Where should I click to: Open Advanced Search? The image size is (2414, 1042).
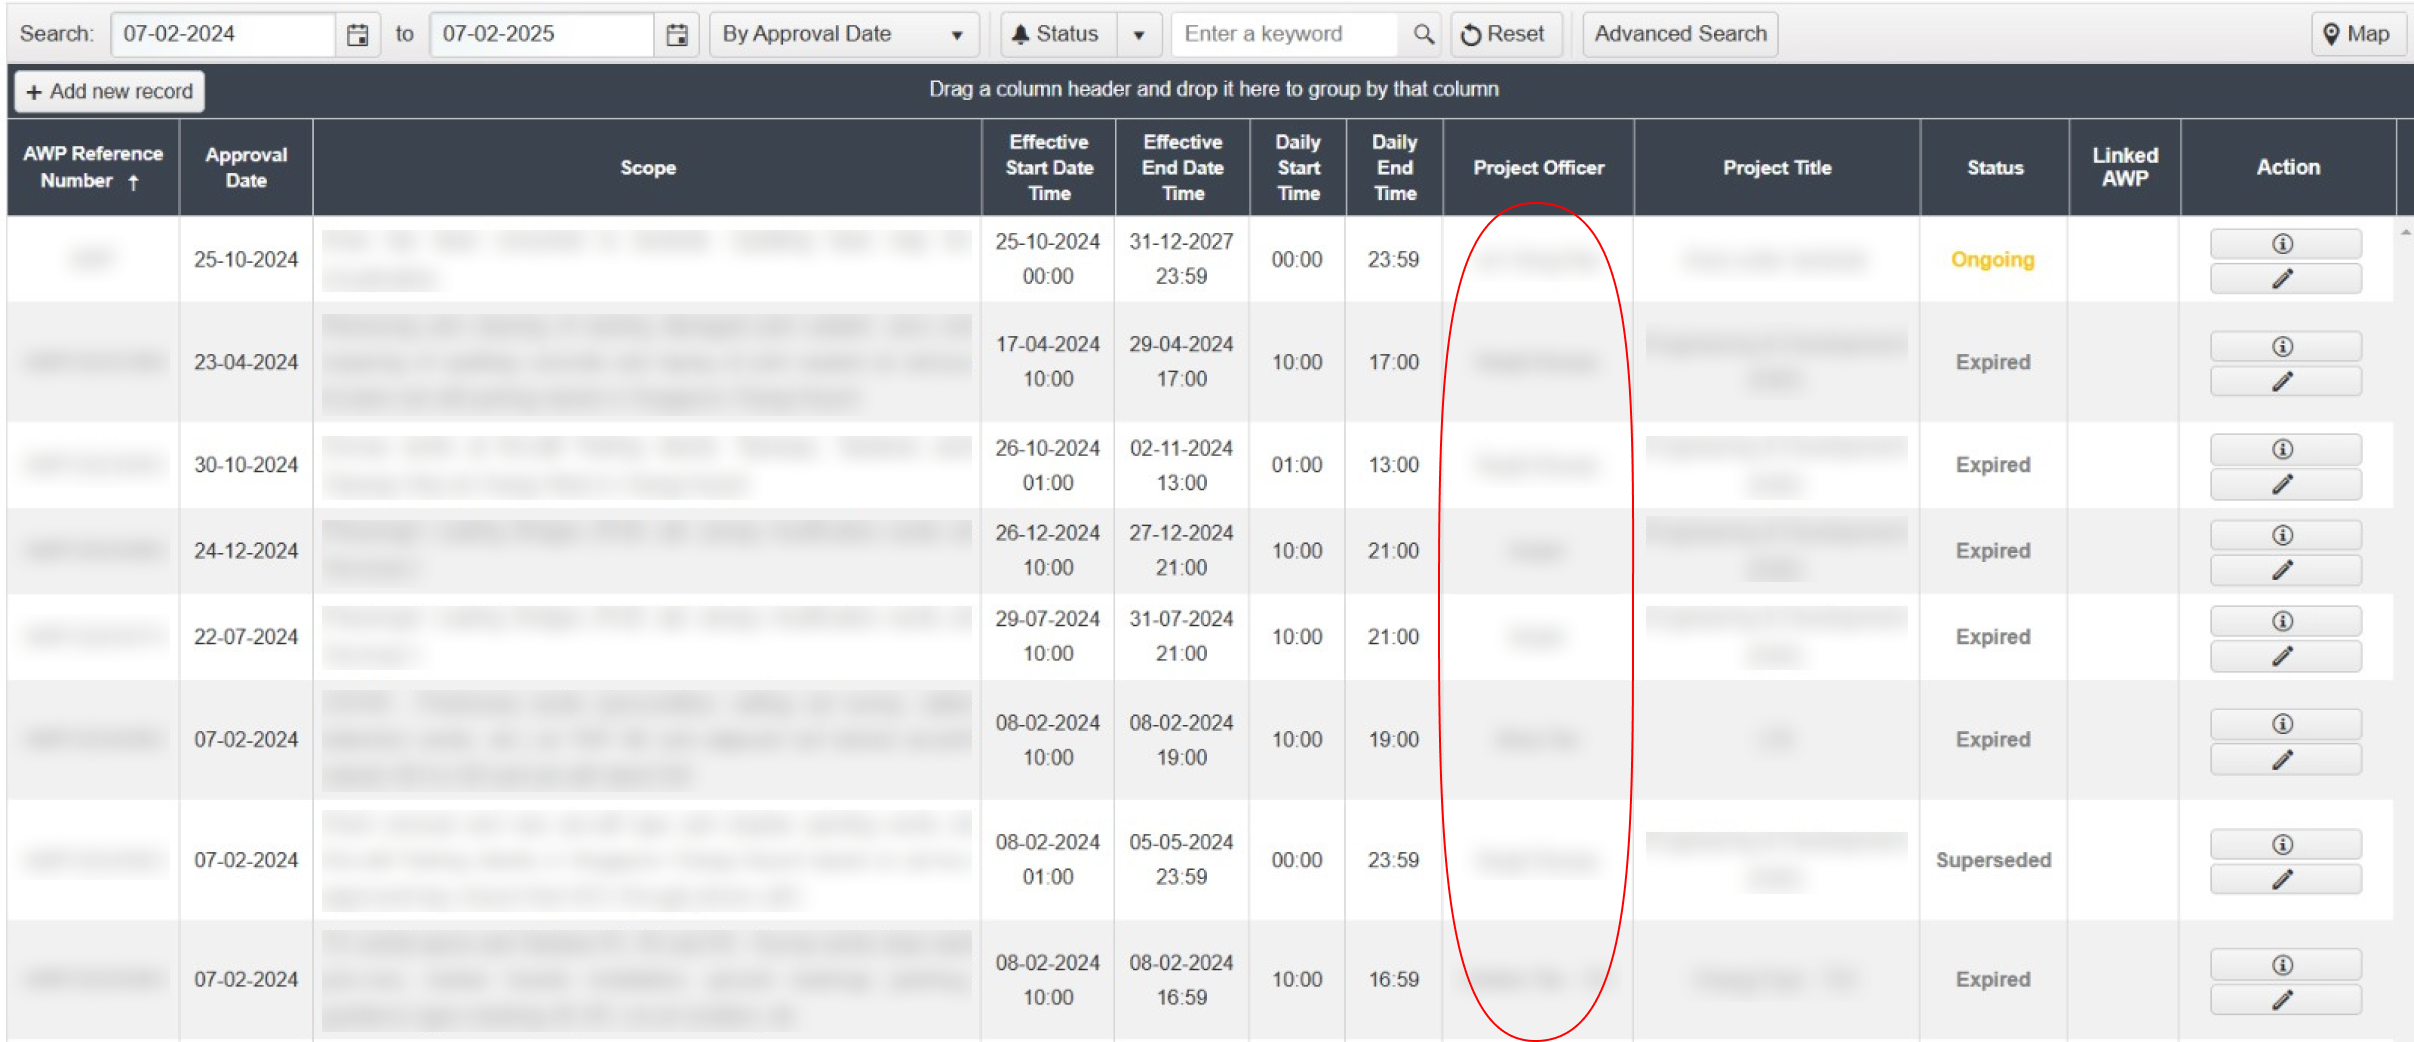pos(1679,35)
